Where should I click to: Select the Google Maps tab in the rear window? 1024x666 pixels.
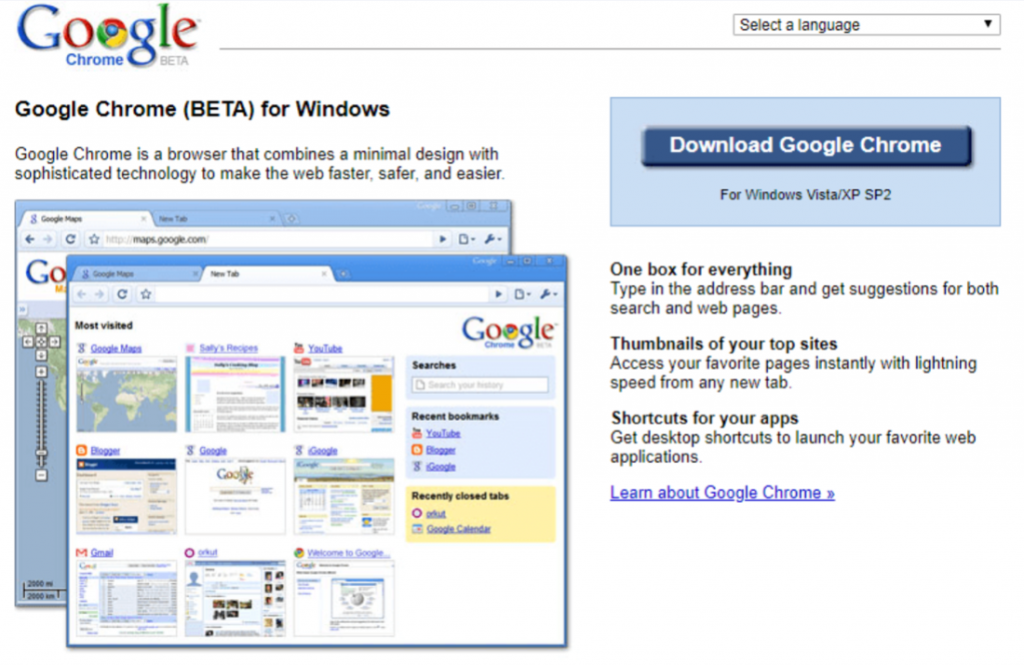point(85,219)
